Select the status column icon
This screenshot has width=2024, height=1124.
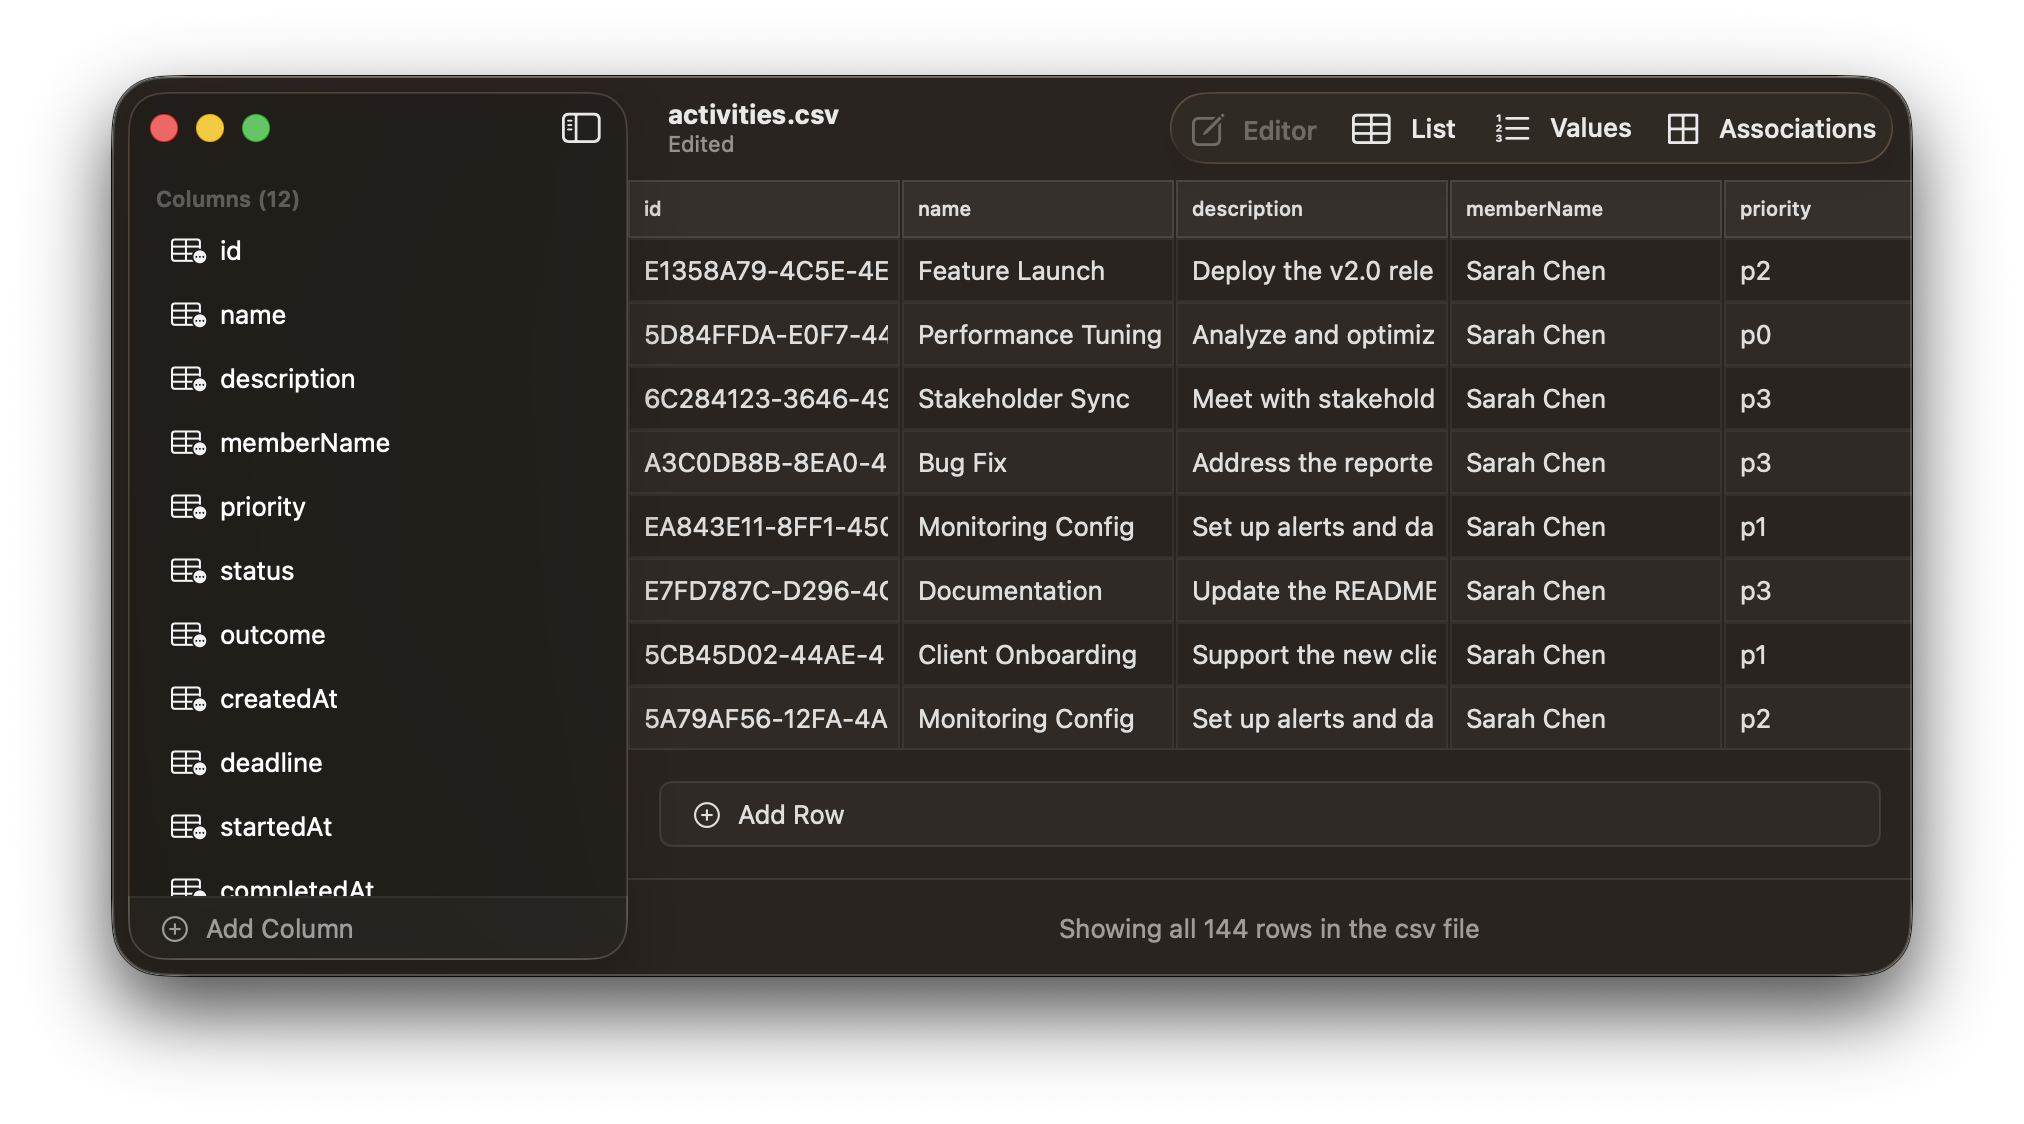pyautogui.click(x=187, y=570)
